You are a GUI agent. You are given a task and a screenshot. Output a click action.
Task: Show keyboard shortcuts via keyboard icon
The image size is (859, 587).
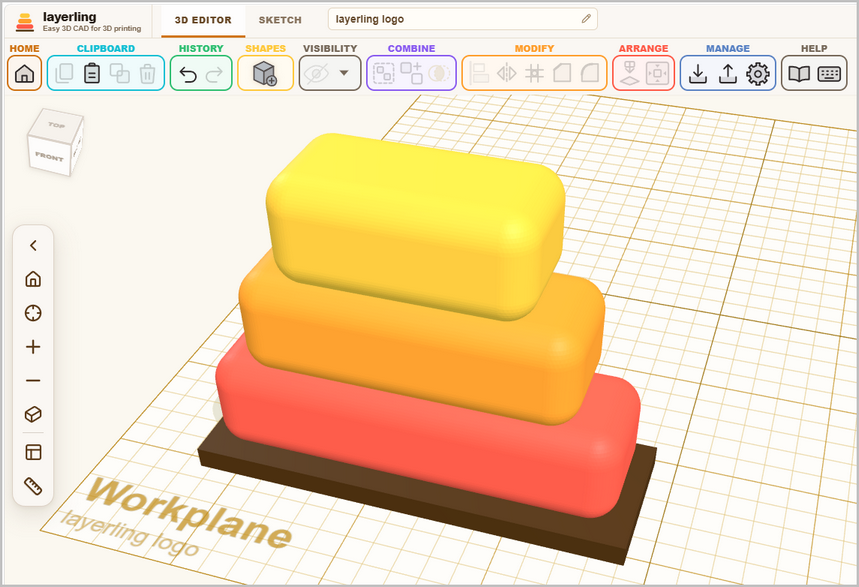(829, 73)
